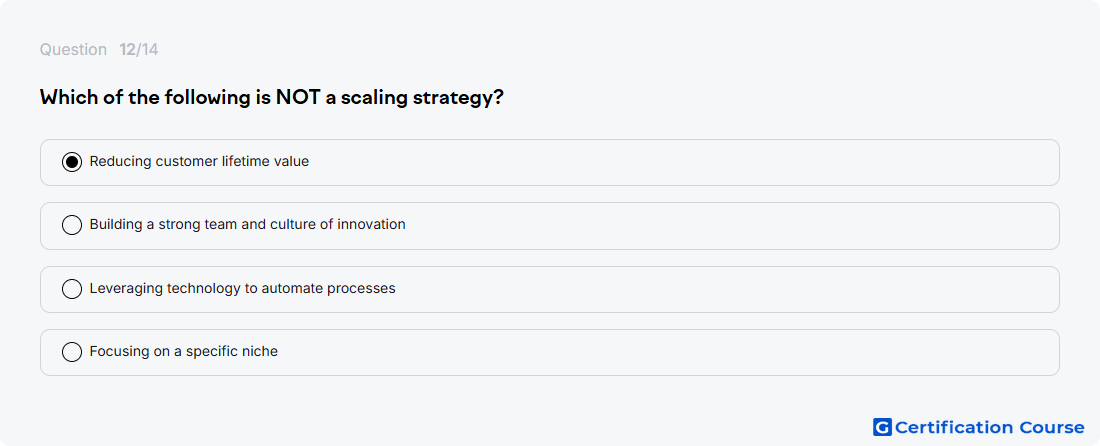Pick the 'Focusing on a specific niche' radio button
The image size is (1100, 446).
coord(72,352)
